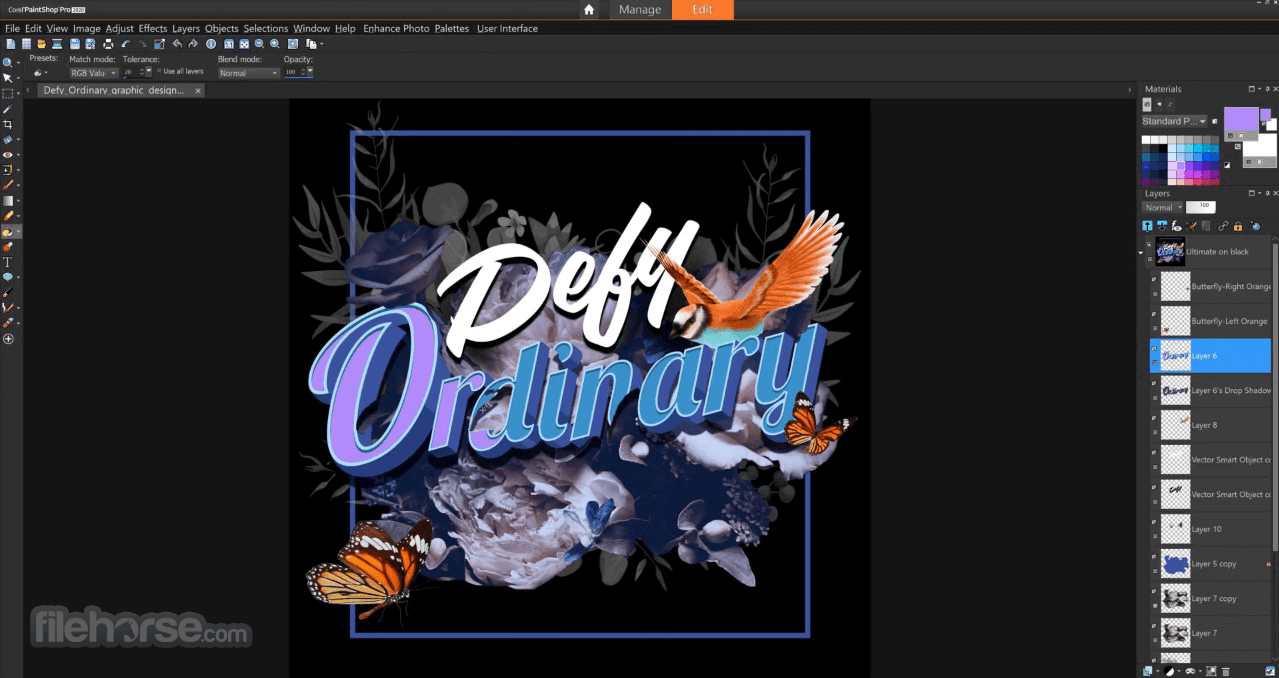The height and width of the screenshot is (678, 1279).
Task: Select the Layer 7 row
Action: tap(1211, 633)
